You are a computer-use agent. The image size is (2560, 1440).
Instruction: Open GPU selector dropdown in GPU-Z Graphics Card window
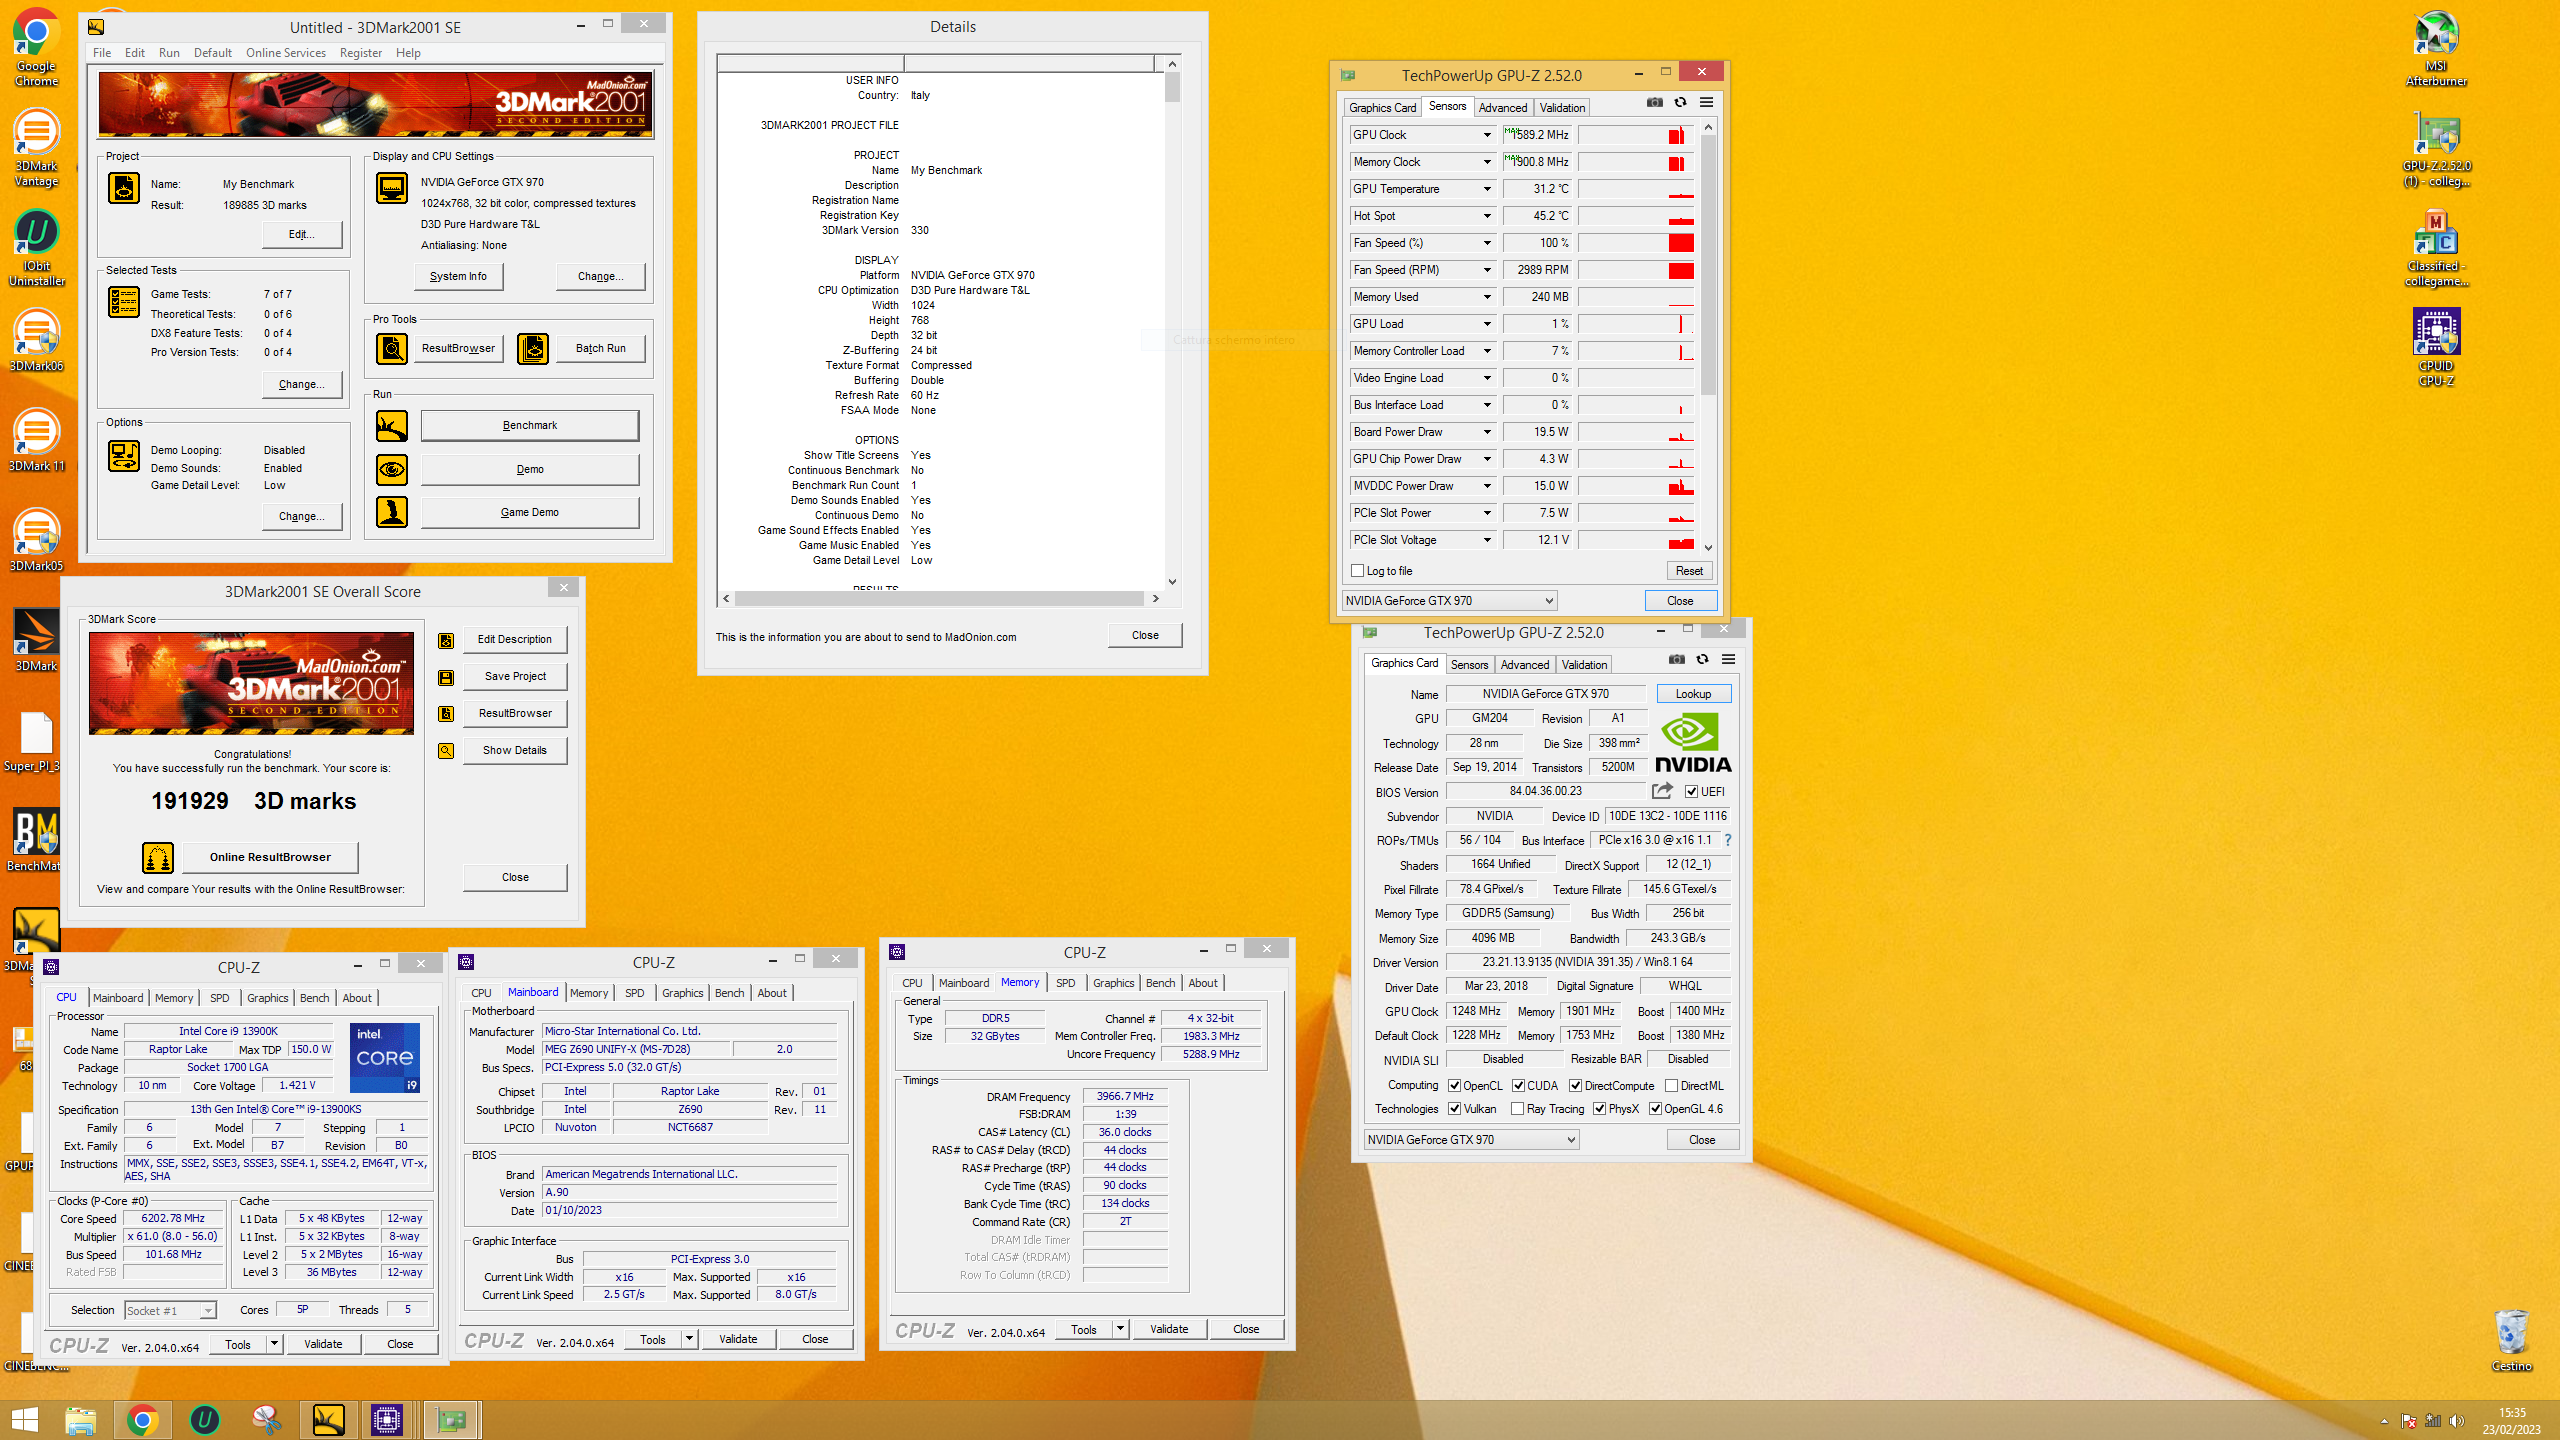[x=1471, y=1140]
